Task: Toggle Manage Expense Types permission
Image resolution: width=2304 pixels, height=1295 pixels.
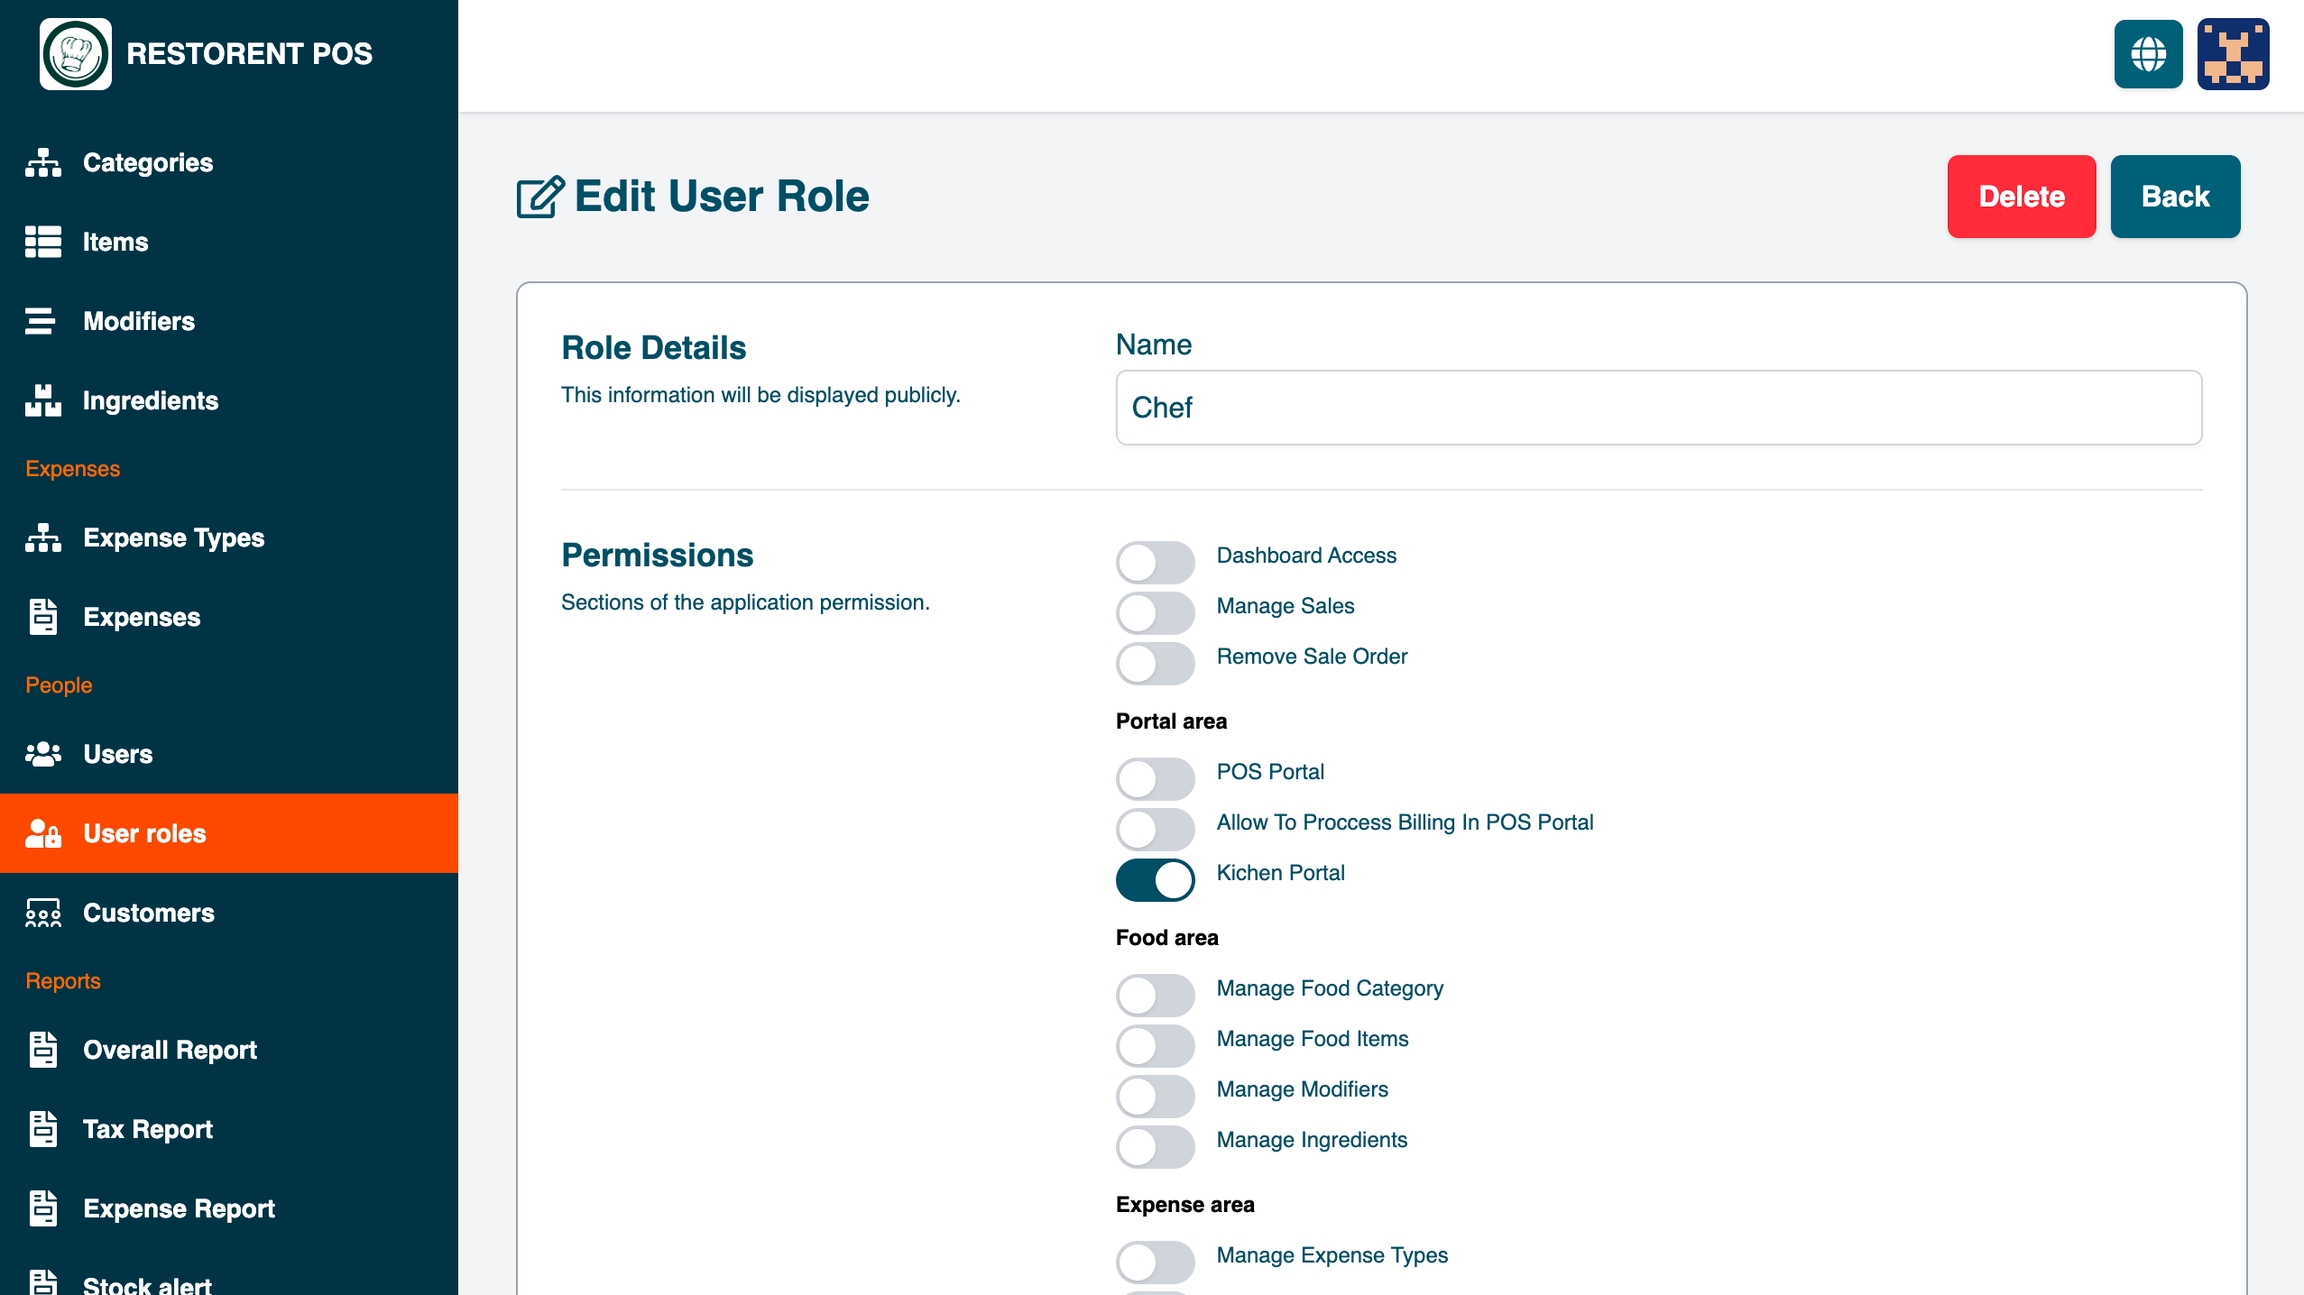Action: pyautogui.click(x=1155, y=1262)
